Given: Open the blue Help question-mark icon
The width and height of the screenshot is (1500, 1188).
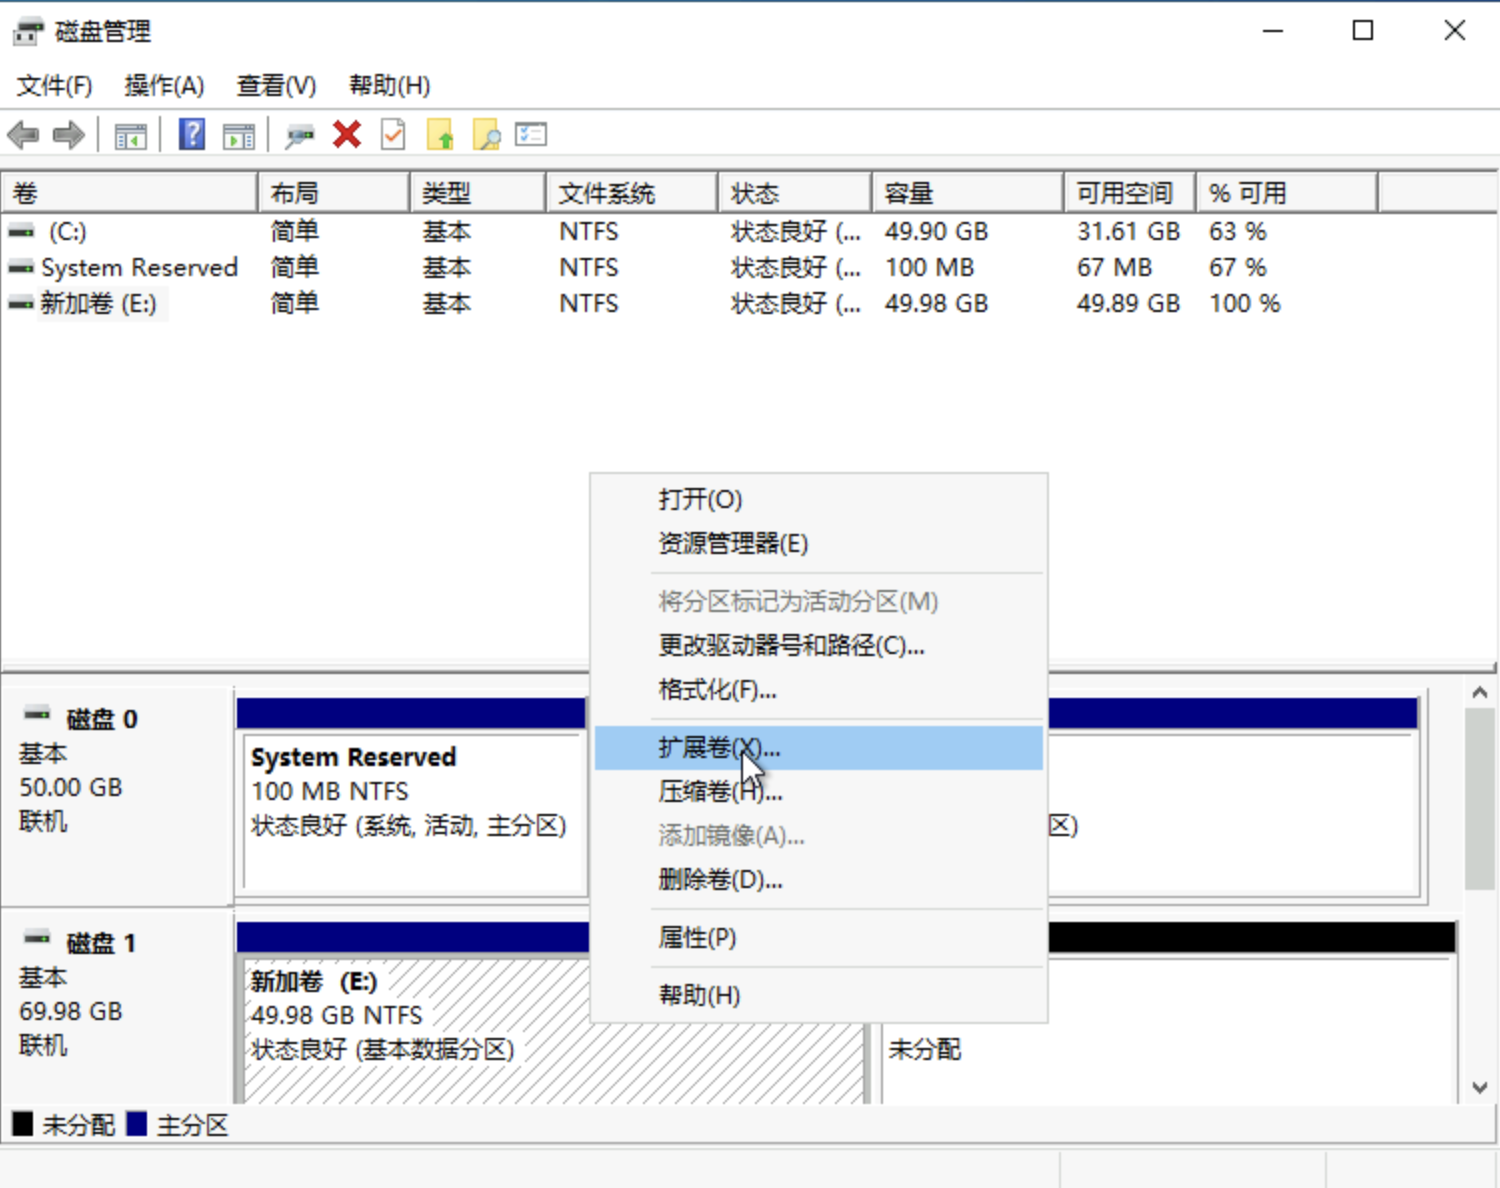Looking at the screenshot, I should click(x=192, y=134).
